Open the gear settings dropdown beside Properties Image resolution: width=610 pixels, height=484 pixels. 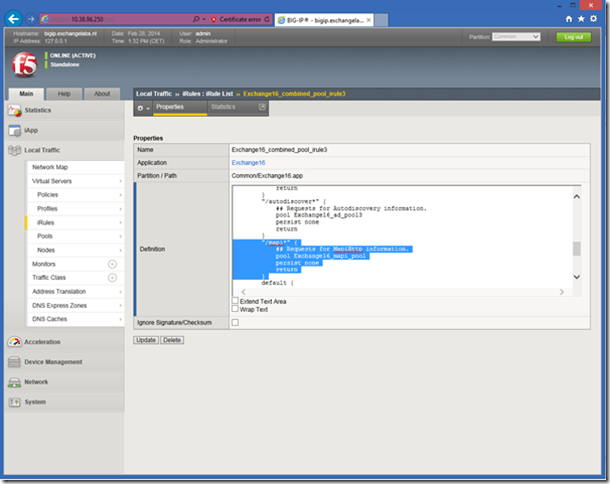[x=143, y=107]
